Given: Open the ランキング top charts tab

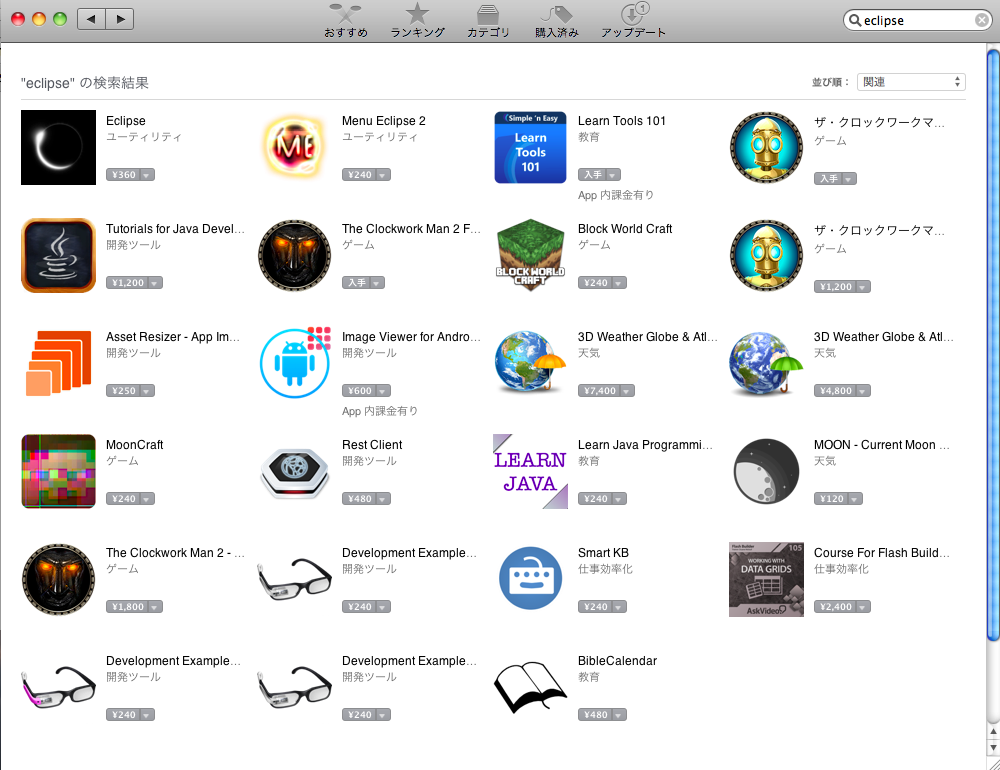Looking at the screenshot, I should pyautogui.click(x=418, y=20).
